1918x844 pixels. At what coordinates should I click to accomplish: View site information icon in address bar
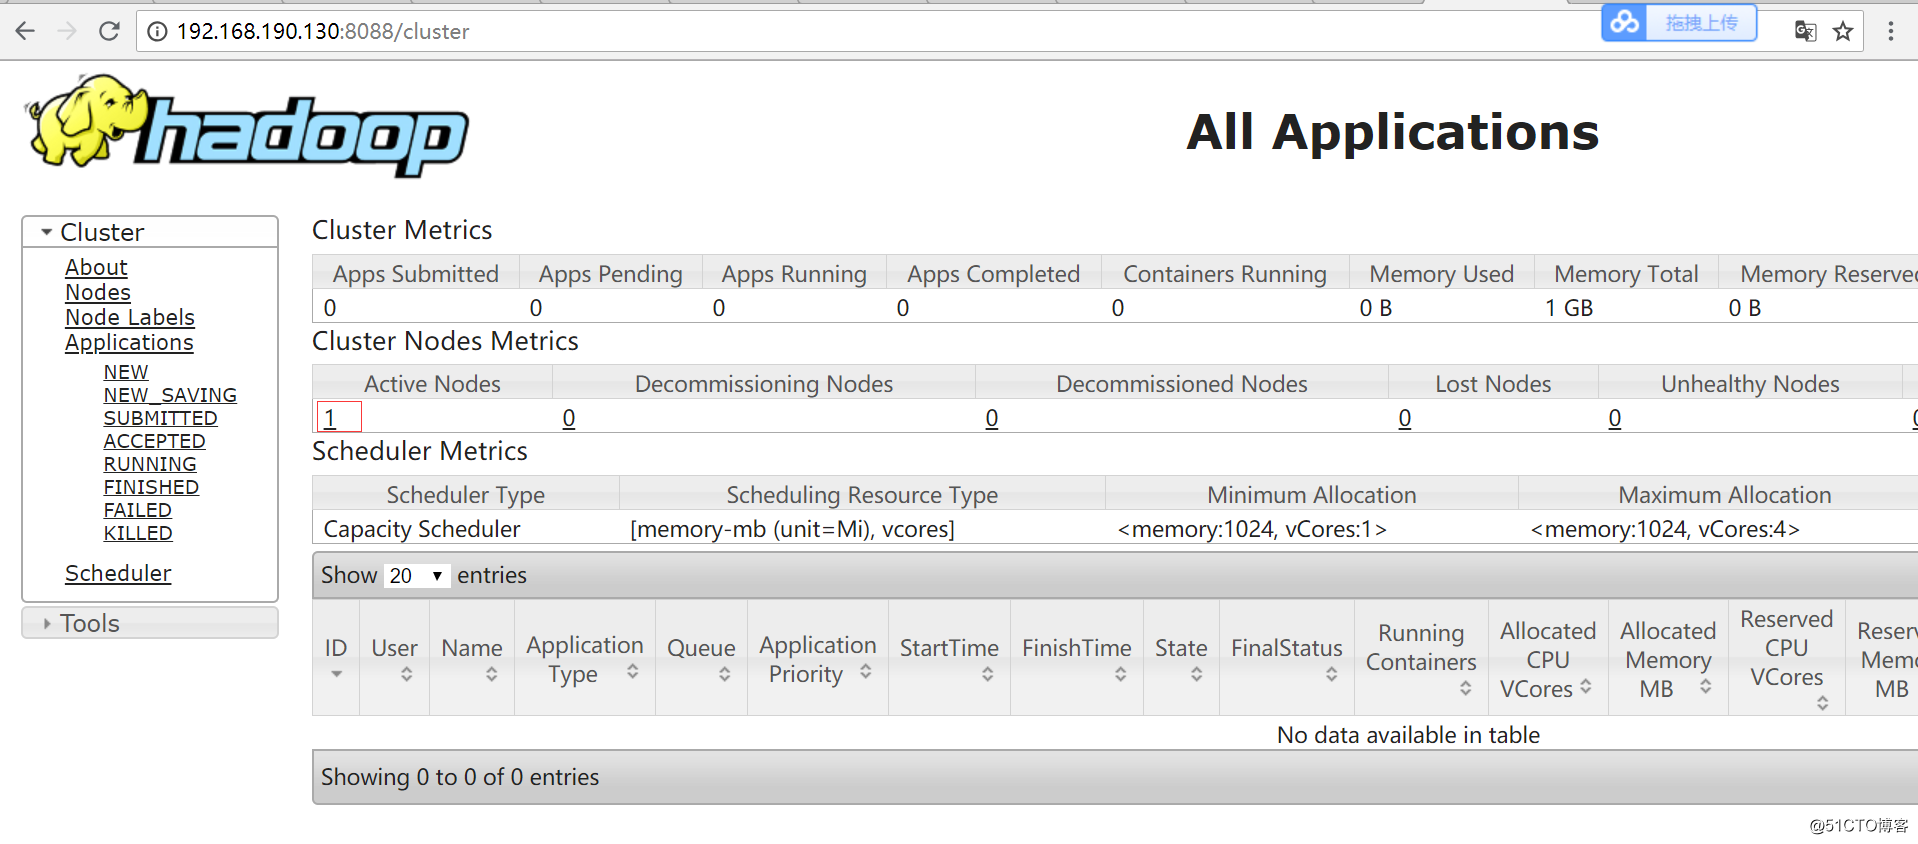click(x=157, y=32)
